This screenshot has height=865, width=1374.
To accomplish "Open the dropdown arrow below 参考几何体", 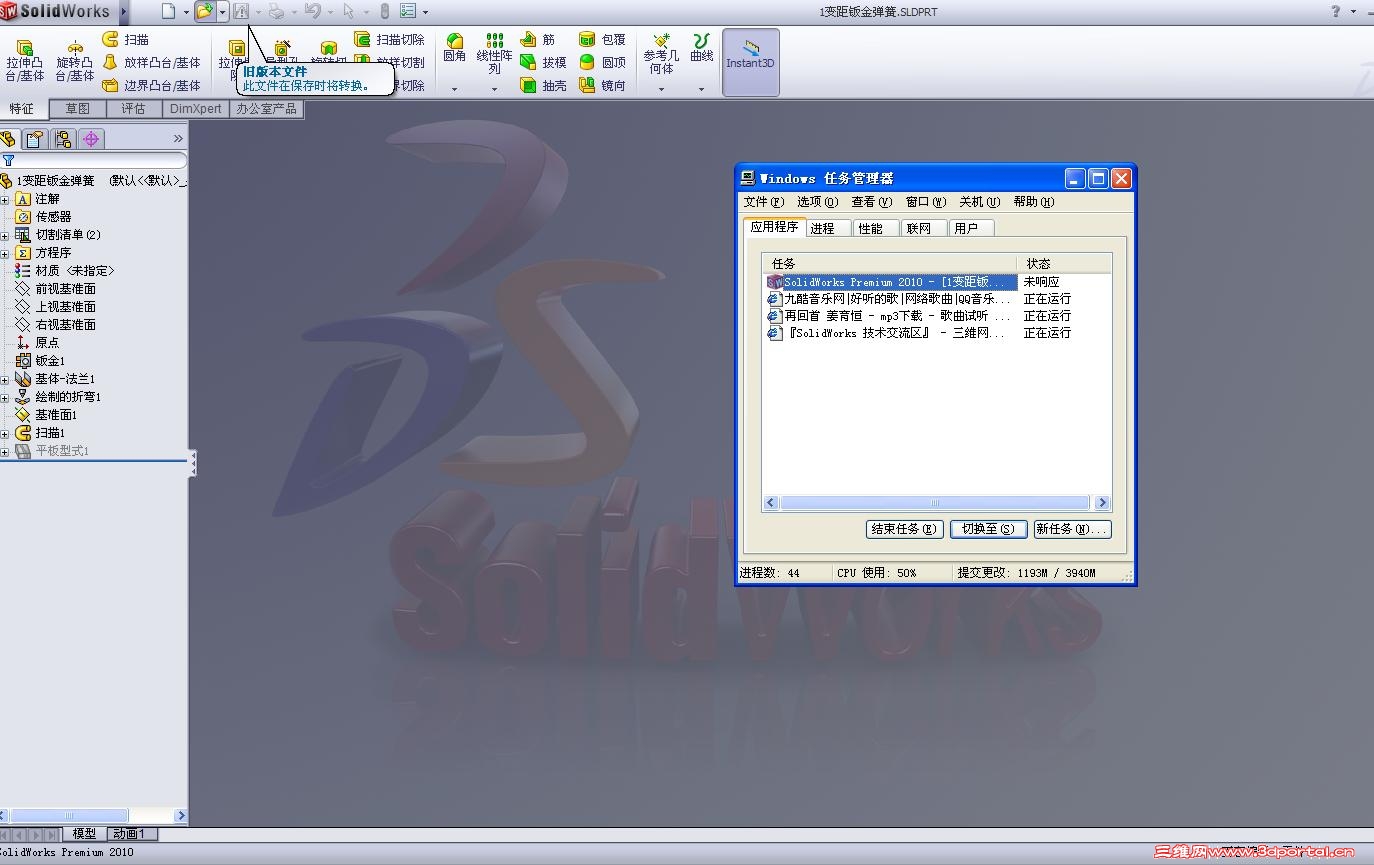I will coord(661,89).
